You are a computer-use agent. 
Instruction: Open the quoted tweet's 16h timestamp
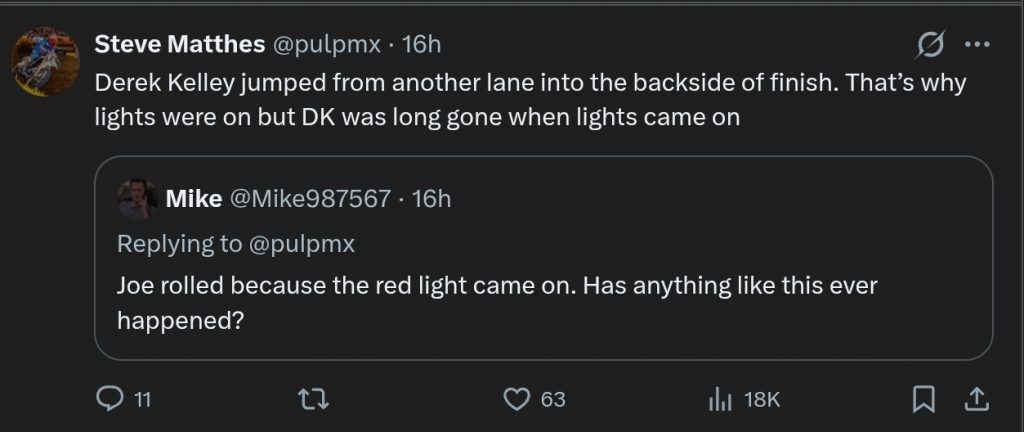coord(432,198)
